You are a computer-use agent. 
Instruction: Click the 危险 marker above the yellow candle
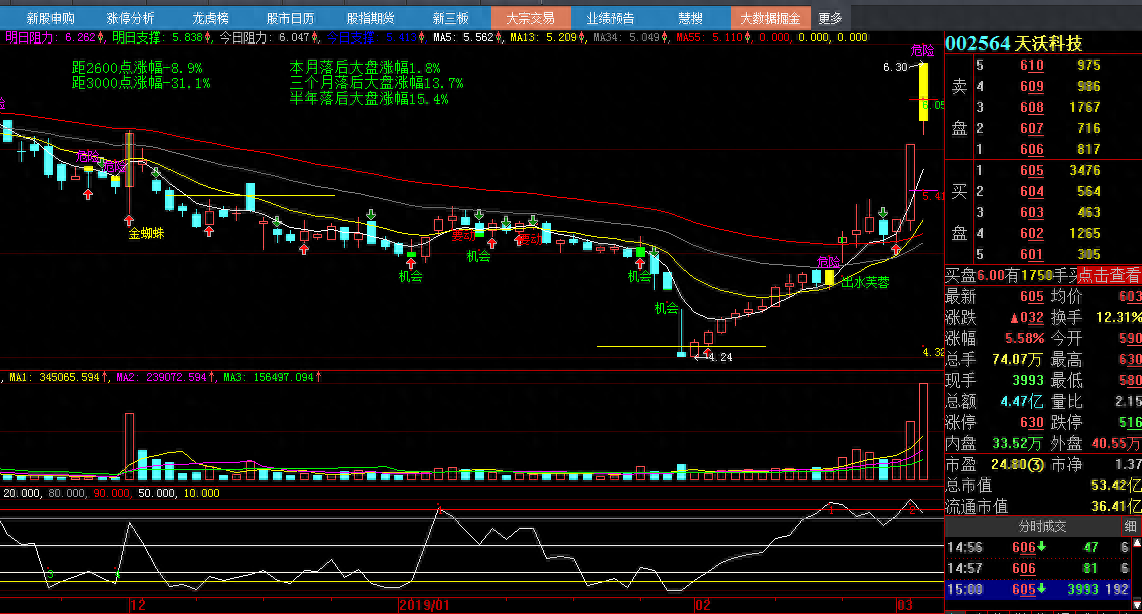click(923, 49)
